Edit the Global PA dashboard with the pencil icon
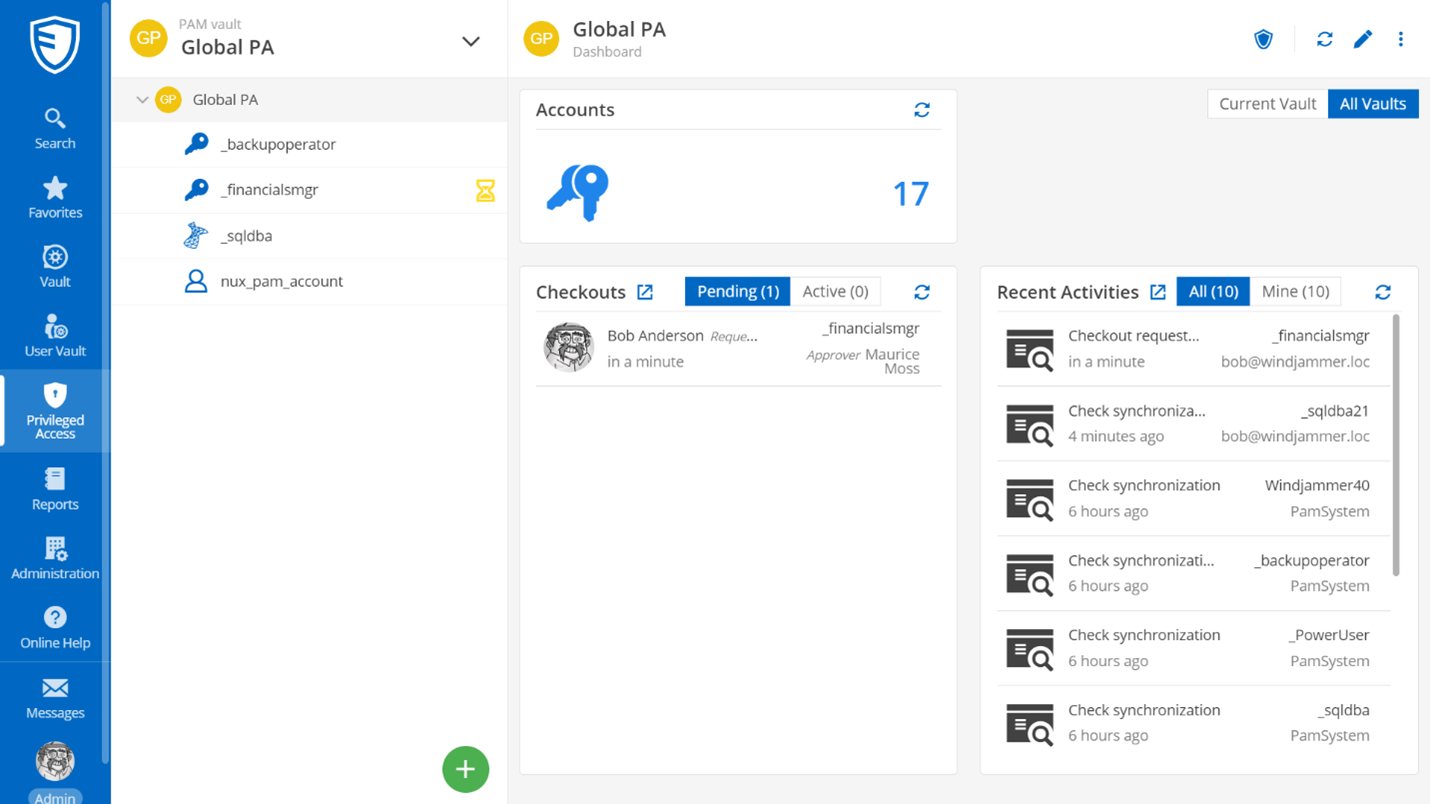The width and height of the screenshot is (1430, 804). [1362, 38]
